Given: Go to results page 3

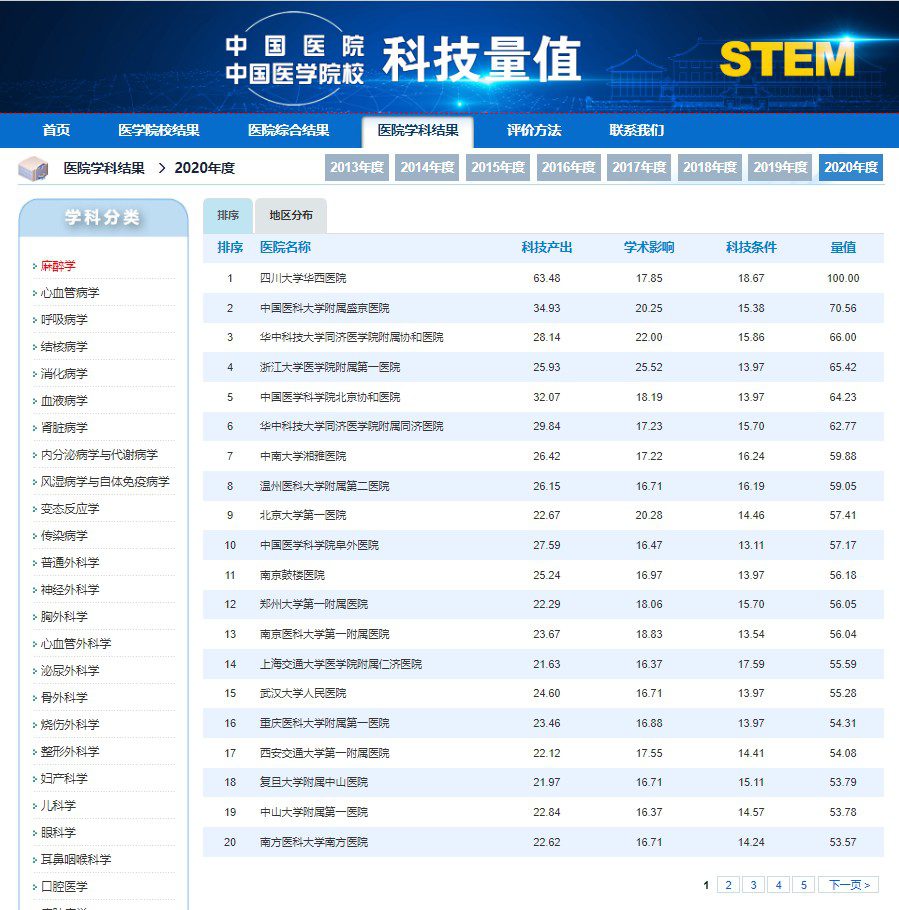Looking at the screenshot, I should pyautogui.click(x=753, y=884).
